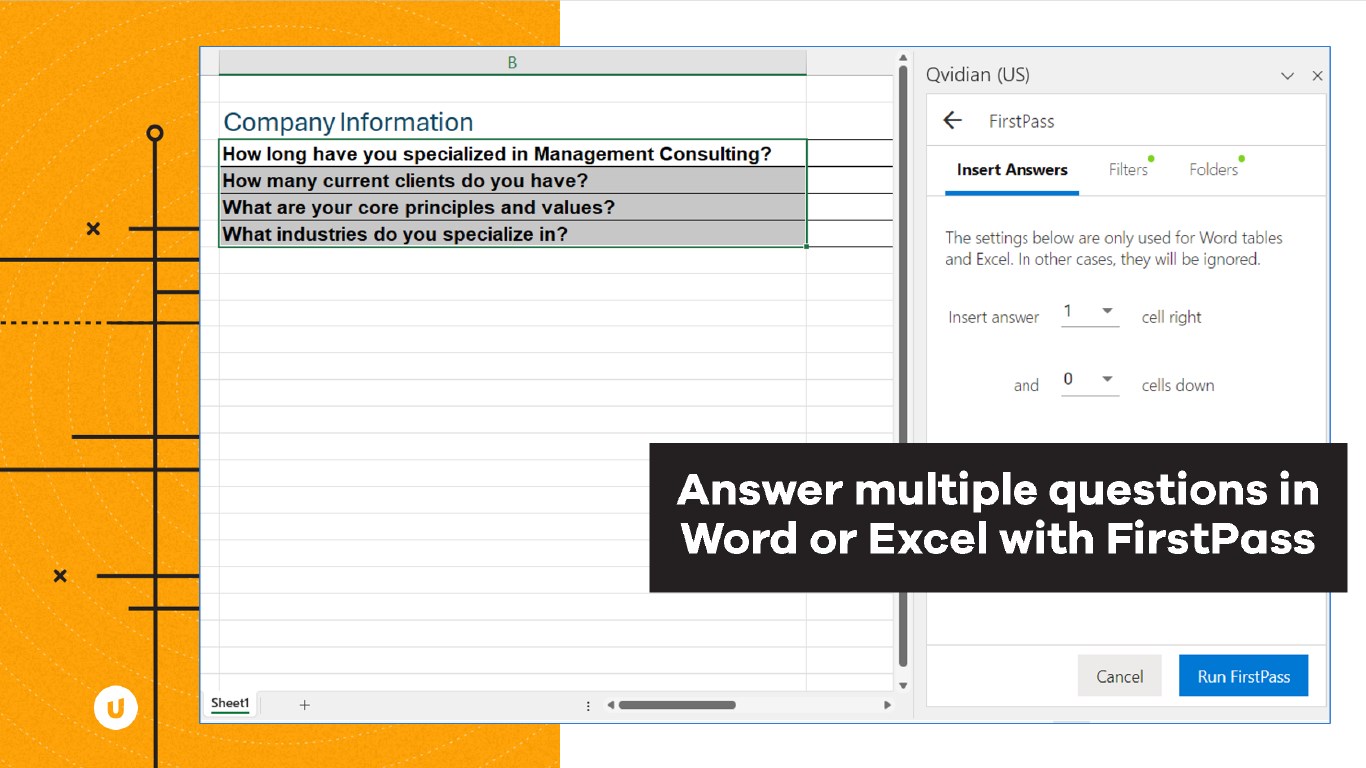Open the cell right count dropdown
The image size is (1366, 768).
(x=1089, y=312)
